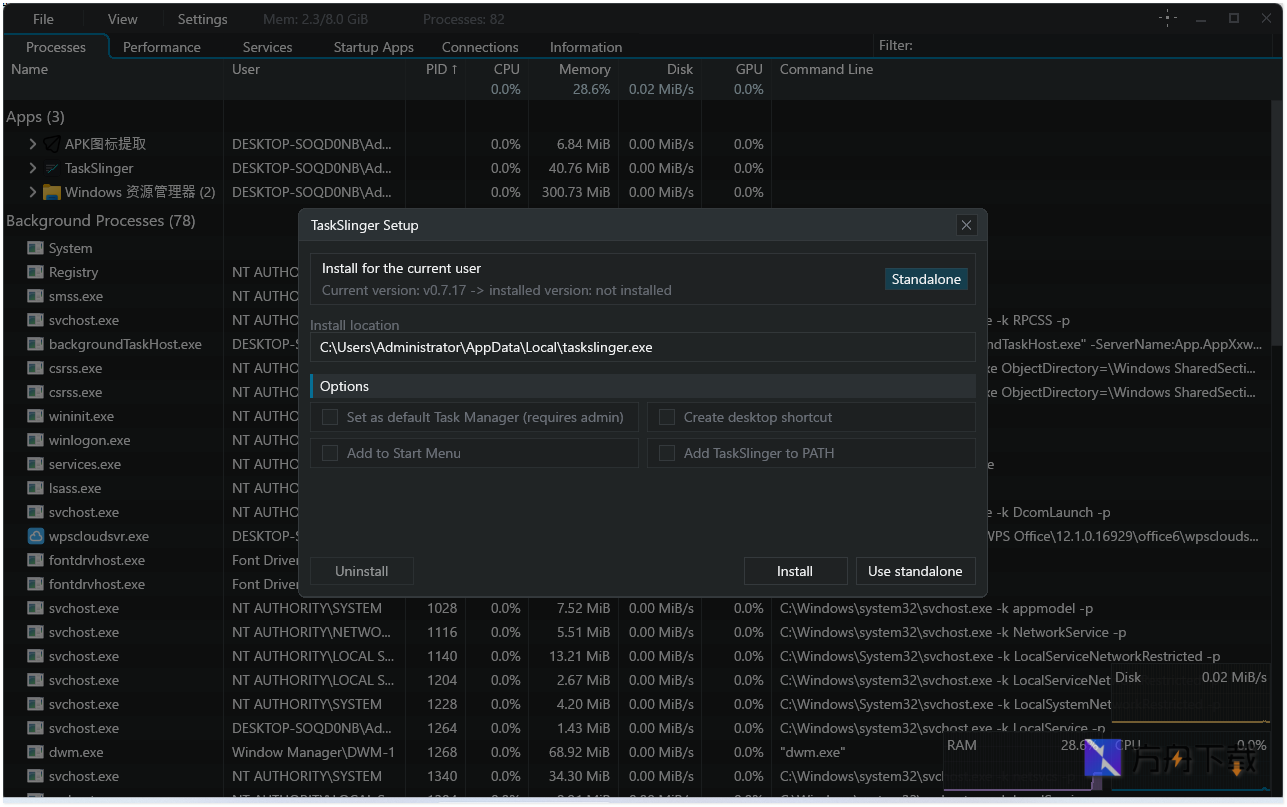Open the Settings menu
Viewport: 1287px width, 807px height.
[203, 19]
